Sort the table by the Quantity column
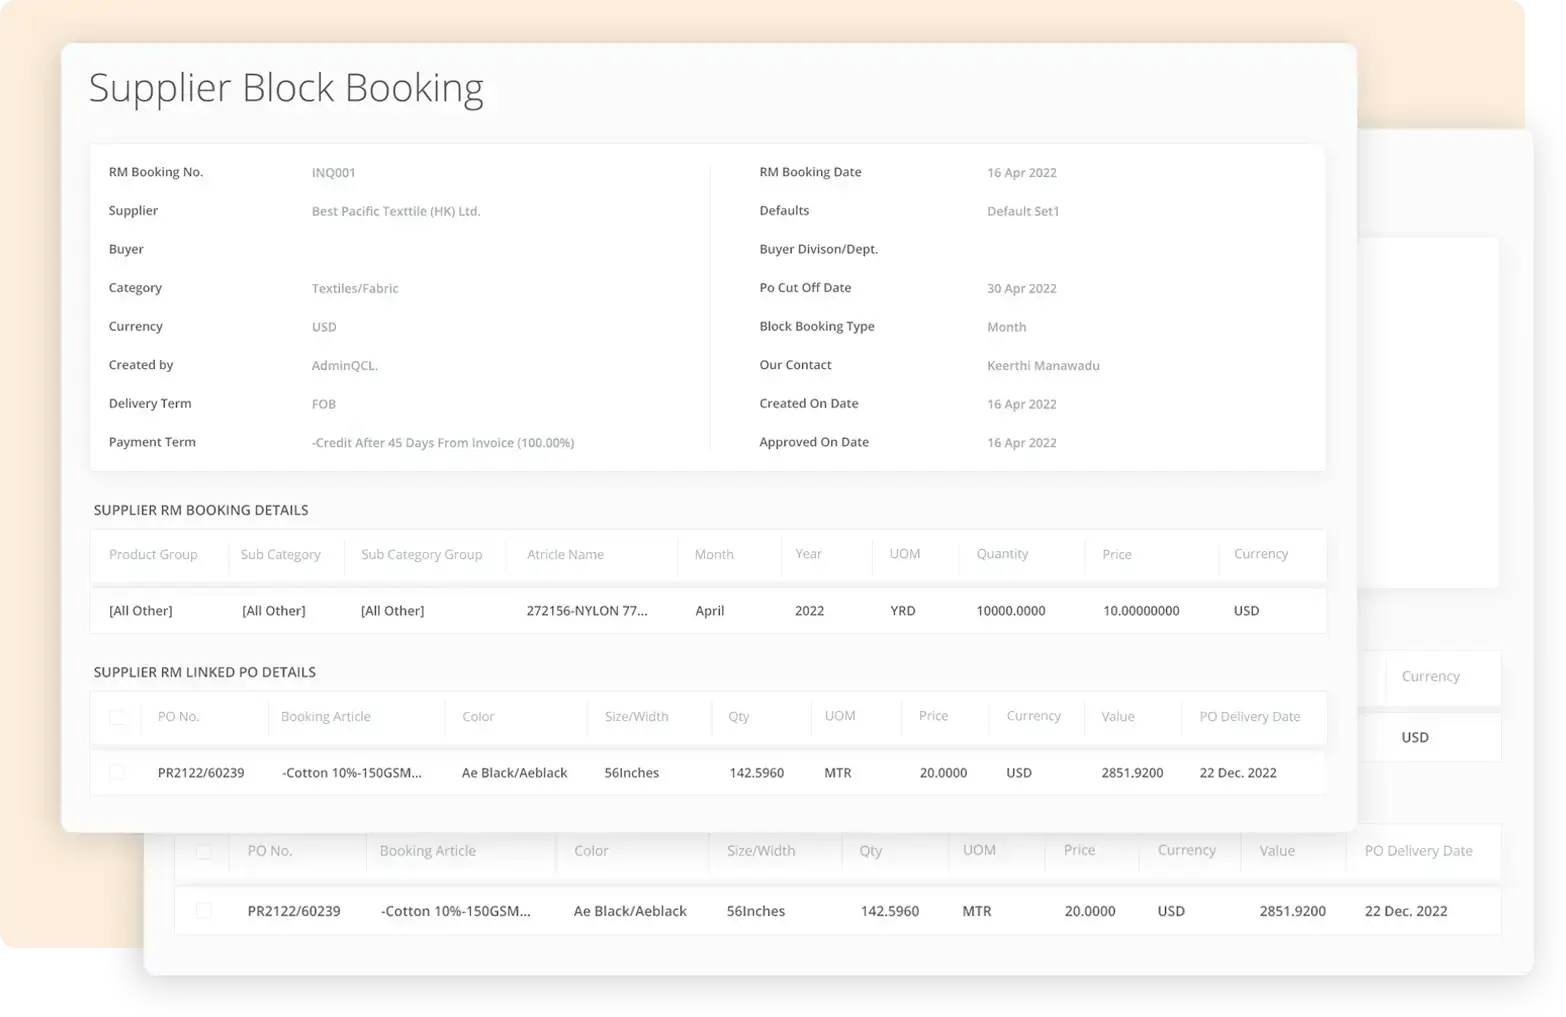This screenshot has height=1017, width=1566. tap(1001, 554)
